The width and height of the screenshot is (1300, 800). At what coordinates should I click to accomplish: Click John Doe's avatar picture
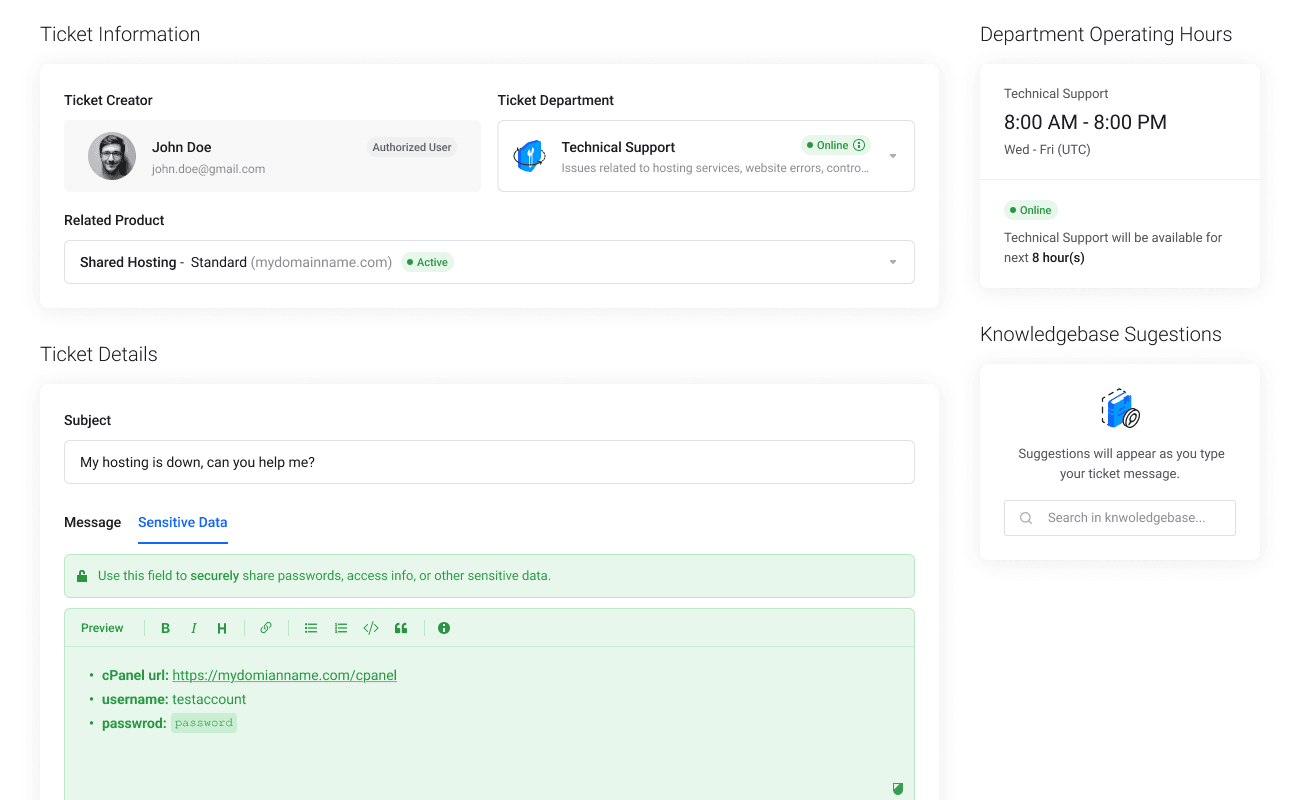(112, 156)
